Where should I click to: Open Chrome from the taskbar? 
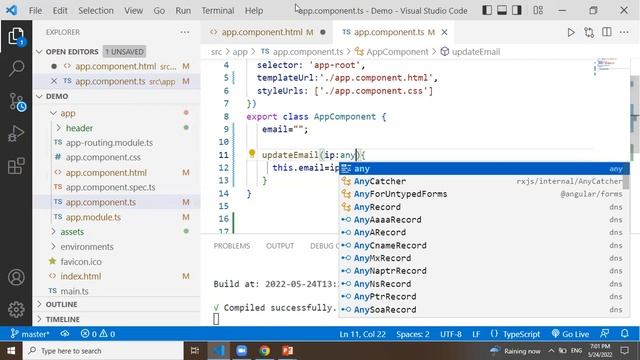click(264, 351)
